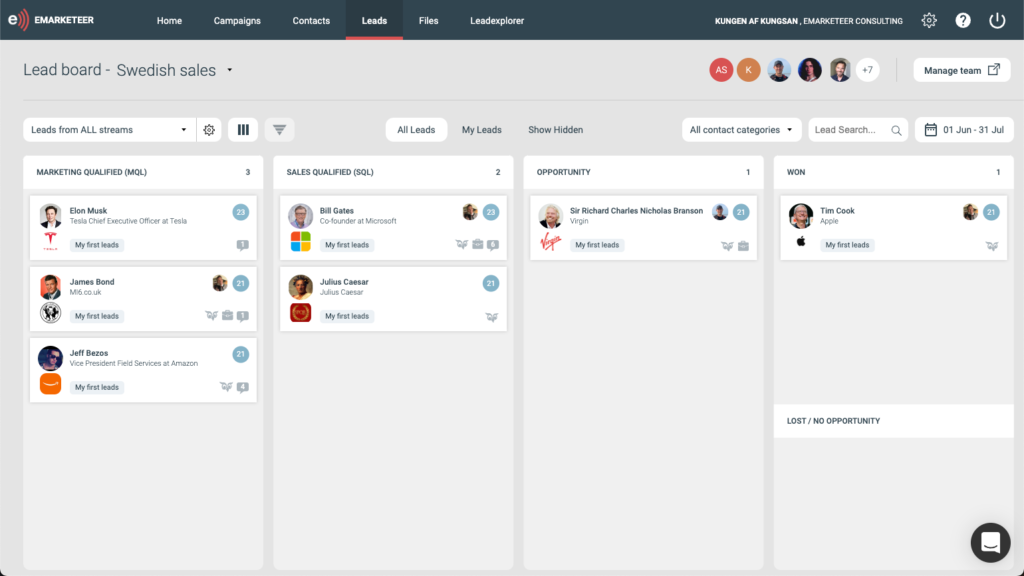
Task: Click the Manage team button
Action: point(961,70)
